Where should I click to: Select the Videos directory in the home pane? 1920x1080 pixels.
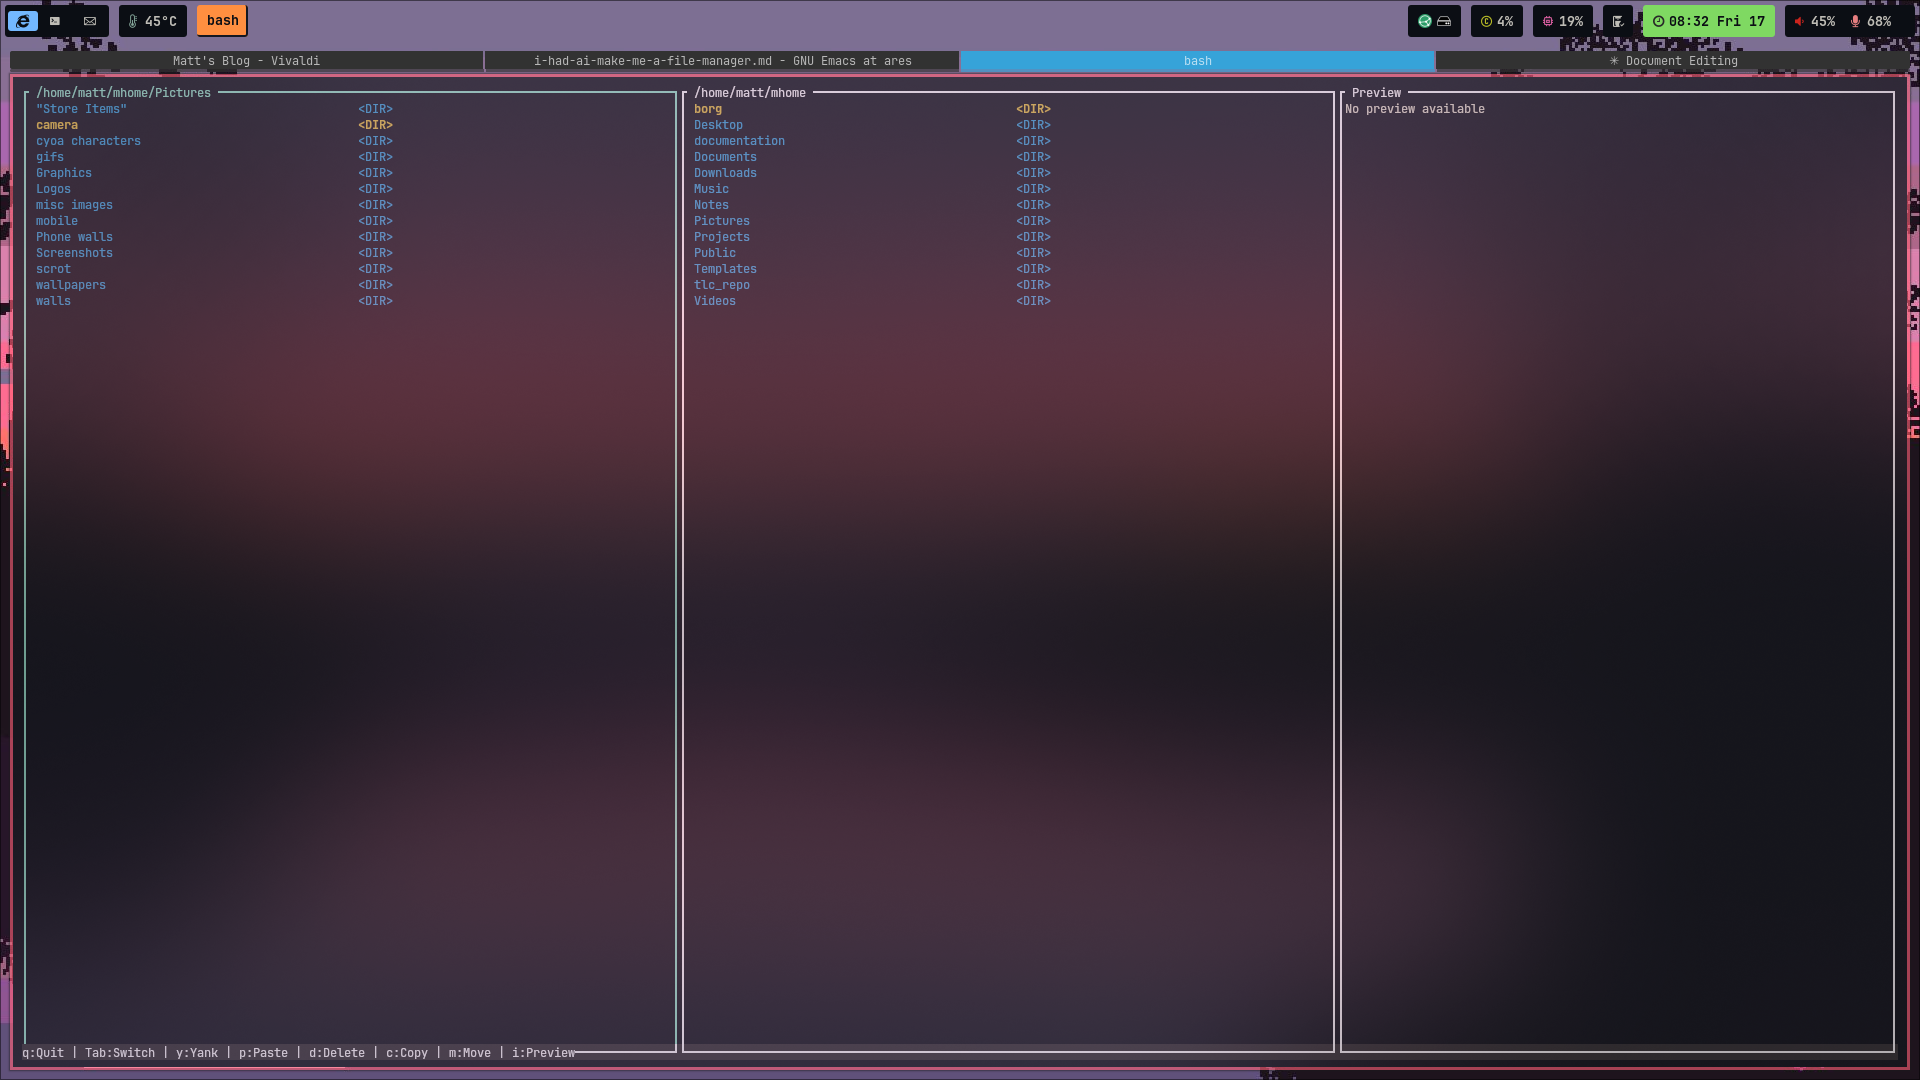(x=716, y=300)
